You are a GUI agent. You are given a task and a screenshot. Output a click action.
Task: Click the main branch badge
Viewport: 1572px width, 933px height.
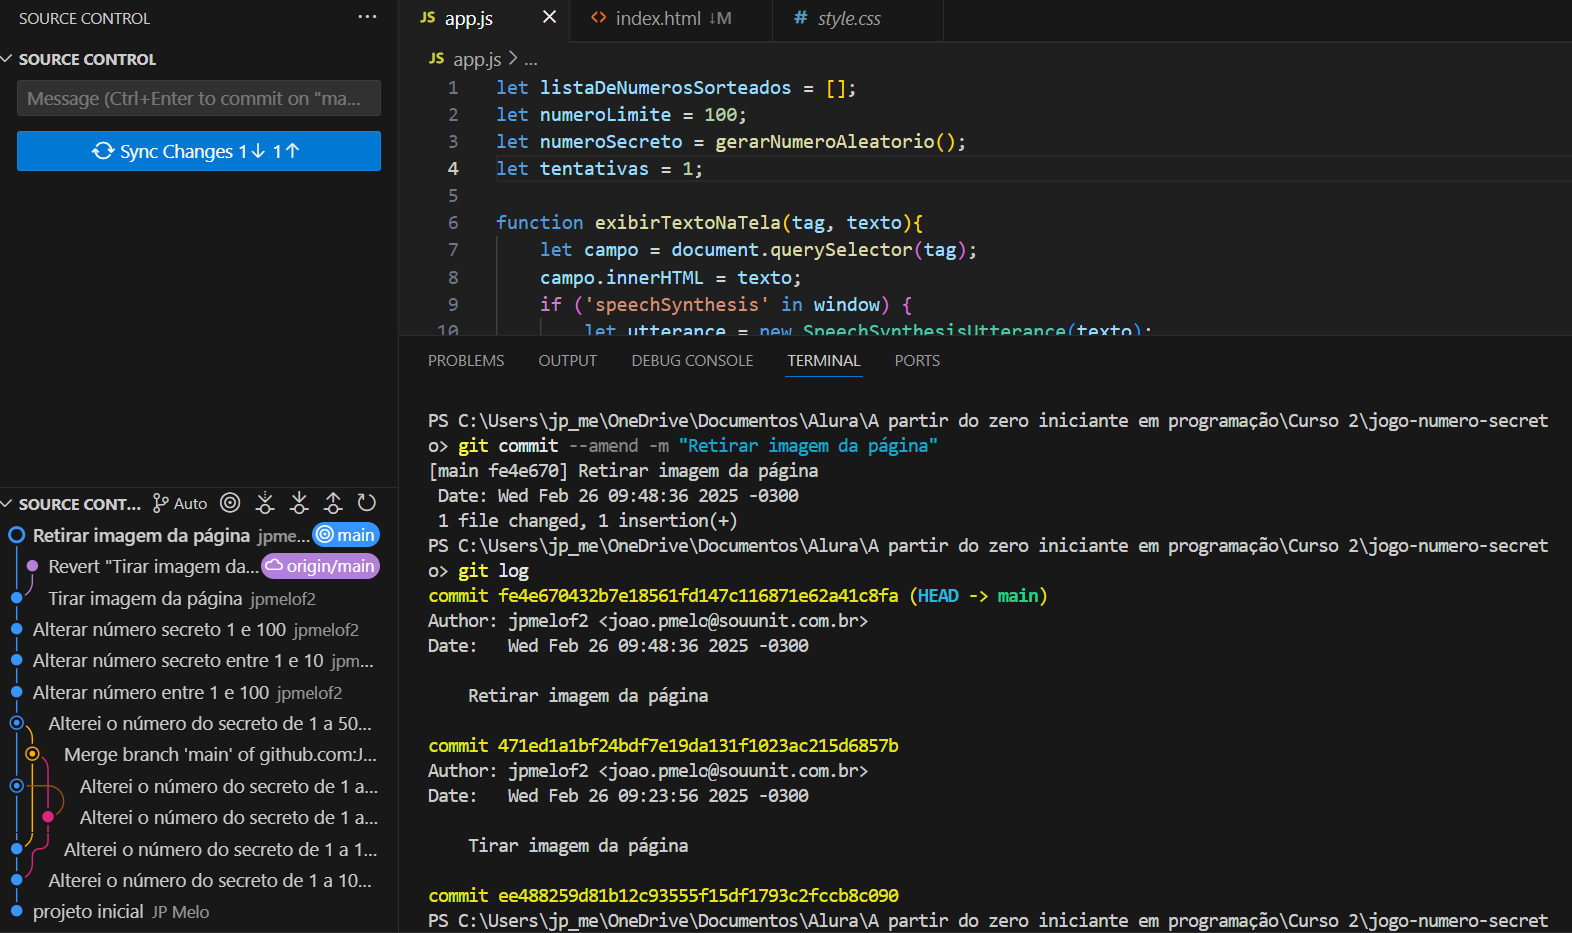[x=346, y=535]
